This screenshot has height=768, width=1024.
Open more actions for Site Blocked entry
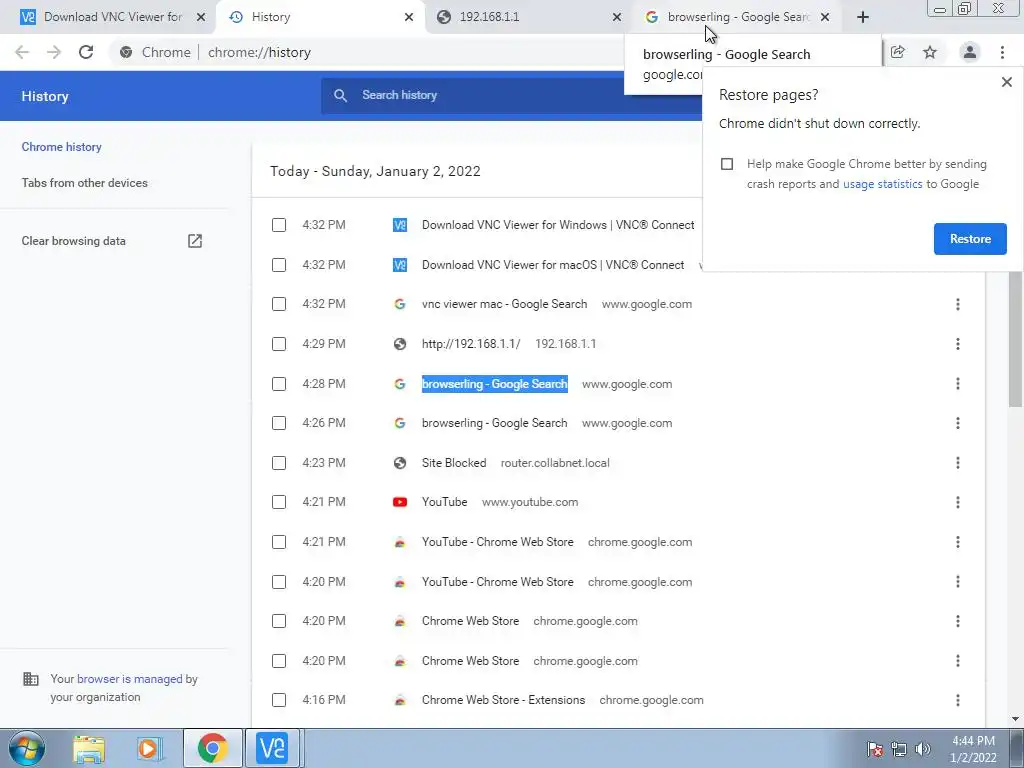pos(957,463)
